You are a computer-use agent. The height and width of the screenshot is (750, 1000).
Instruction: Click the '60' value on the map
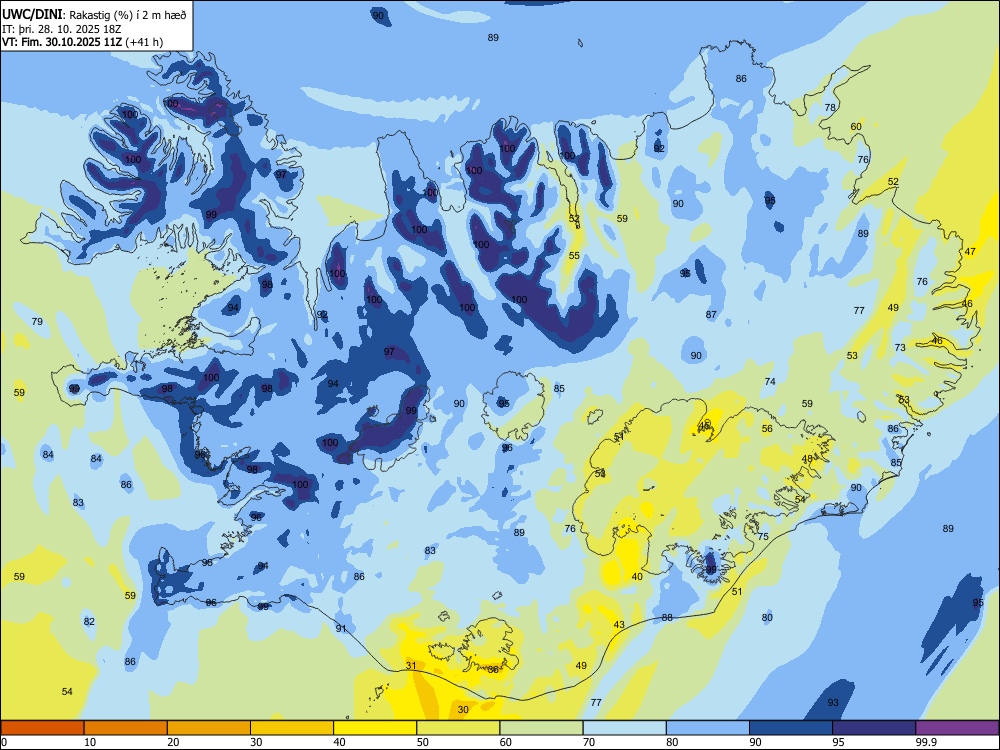tap(856, 126)
